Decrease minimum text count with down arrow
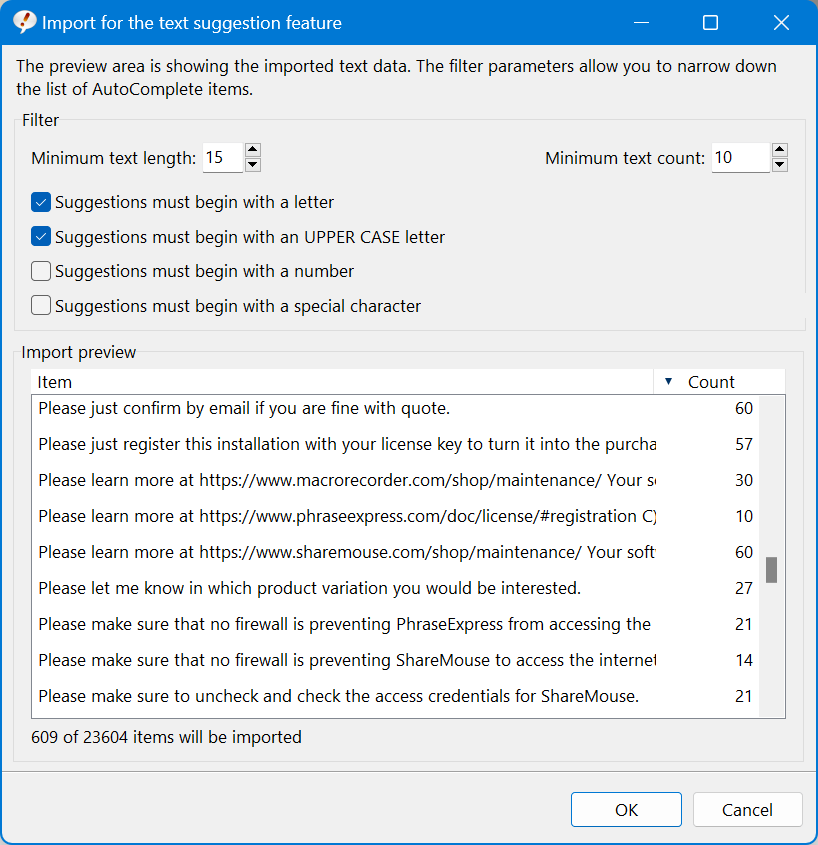 (x=780, y=165)
